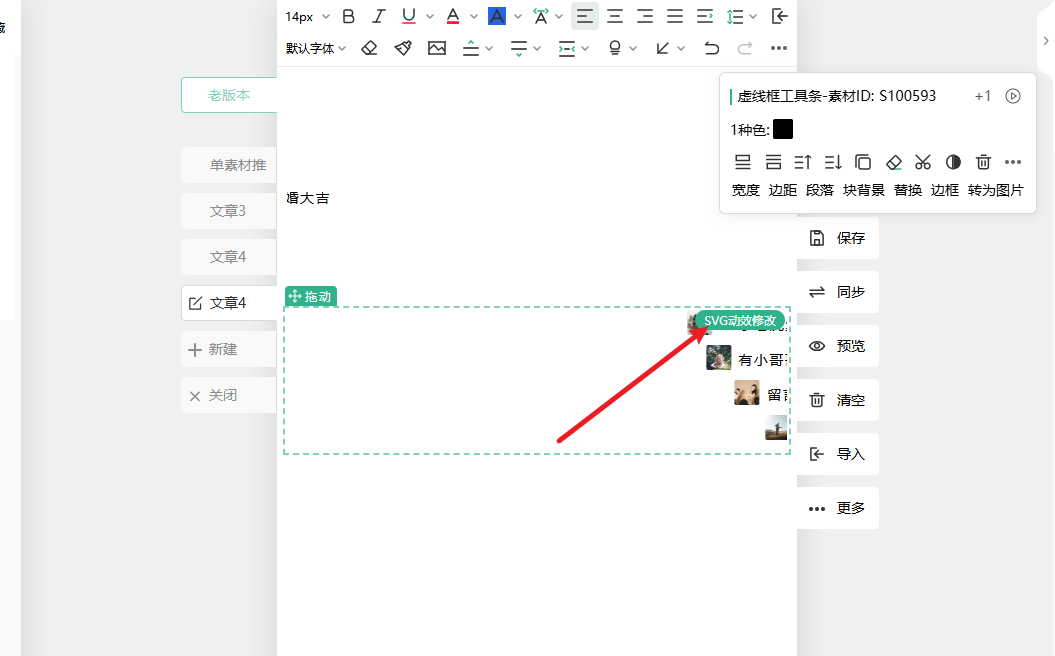The height and width of the screenshot is (656, 1055).
Task: Click +1 in the material panel
Action: 982,96
